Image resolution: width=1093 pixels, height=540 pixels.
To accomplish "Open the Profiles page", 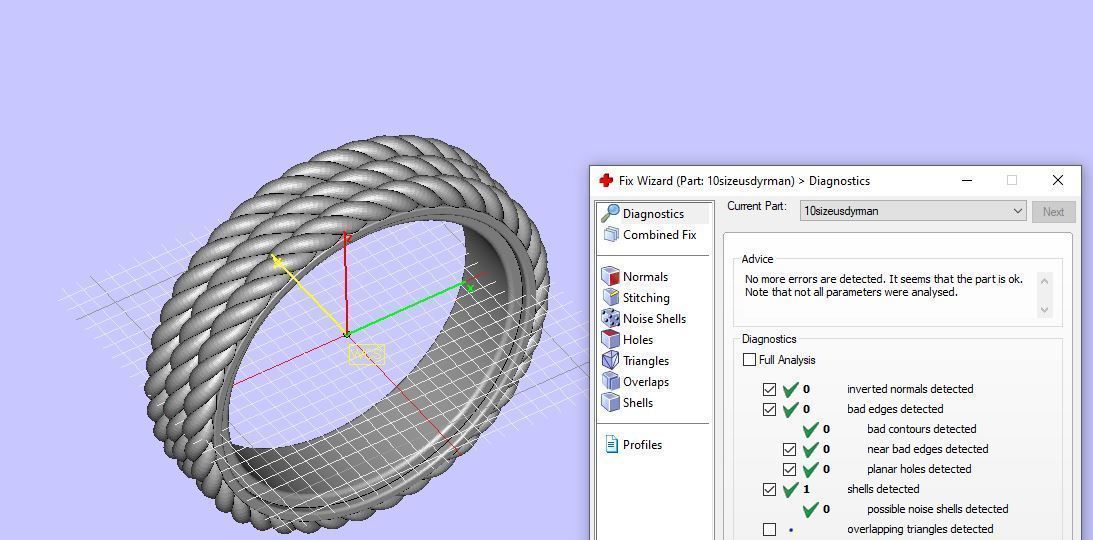I will (x=642, y=445).
